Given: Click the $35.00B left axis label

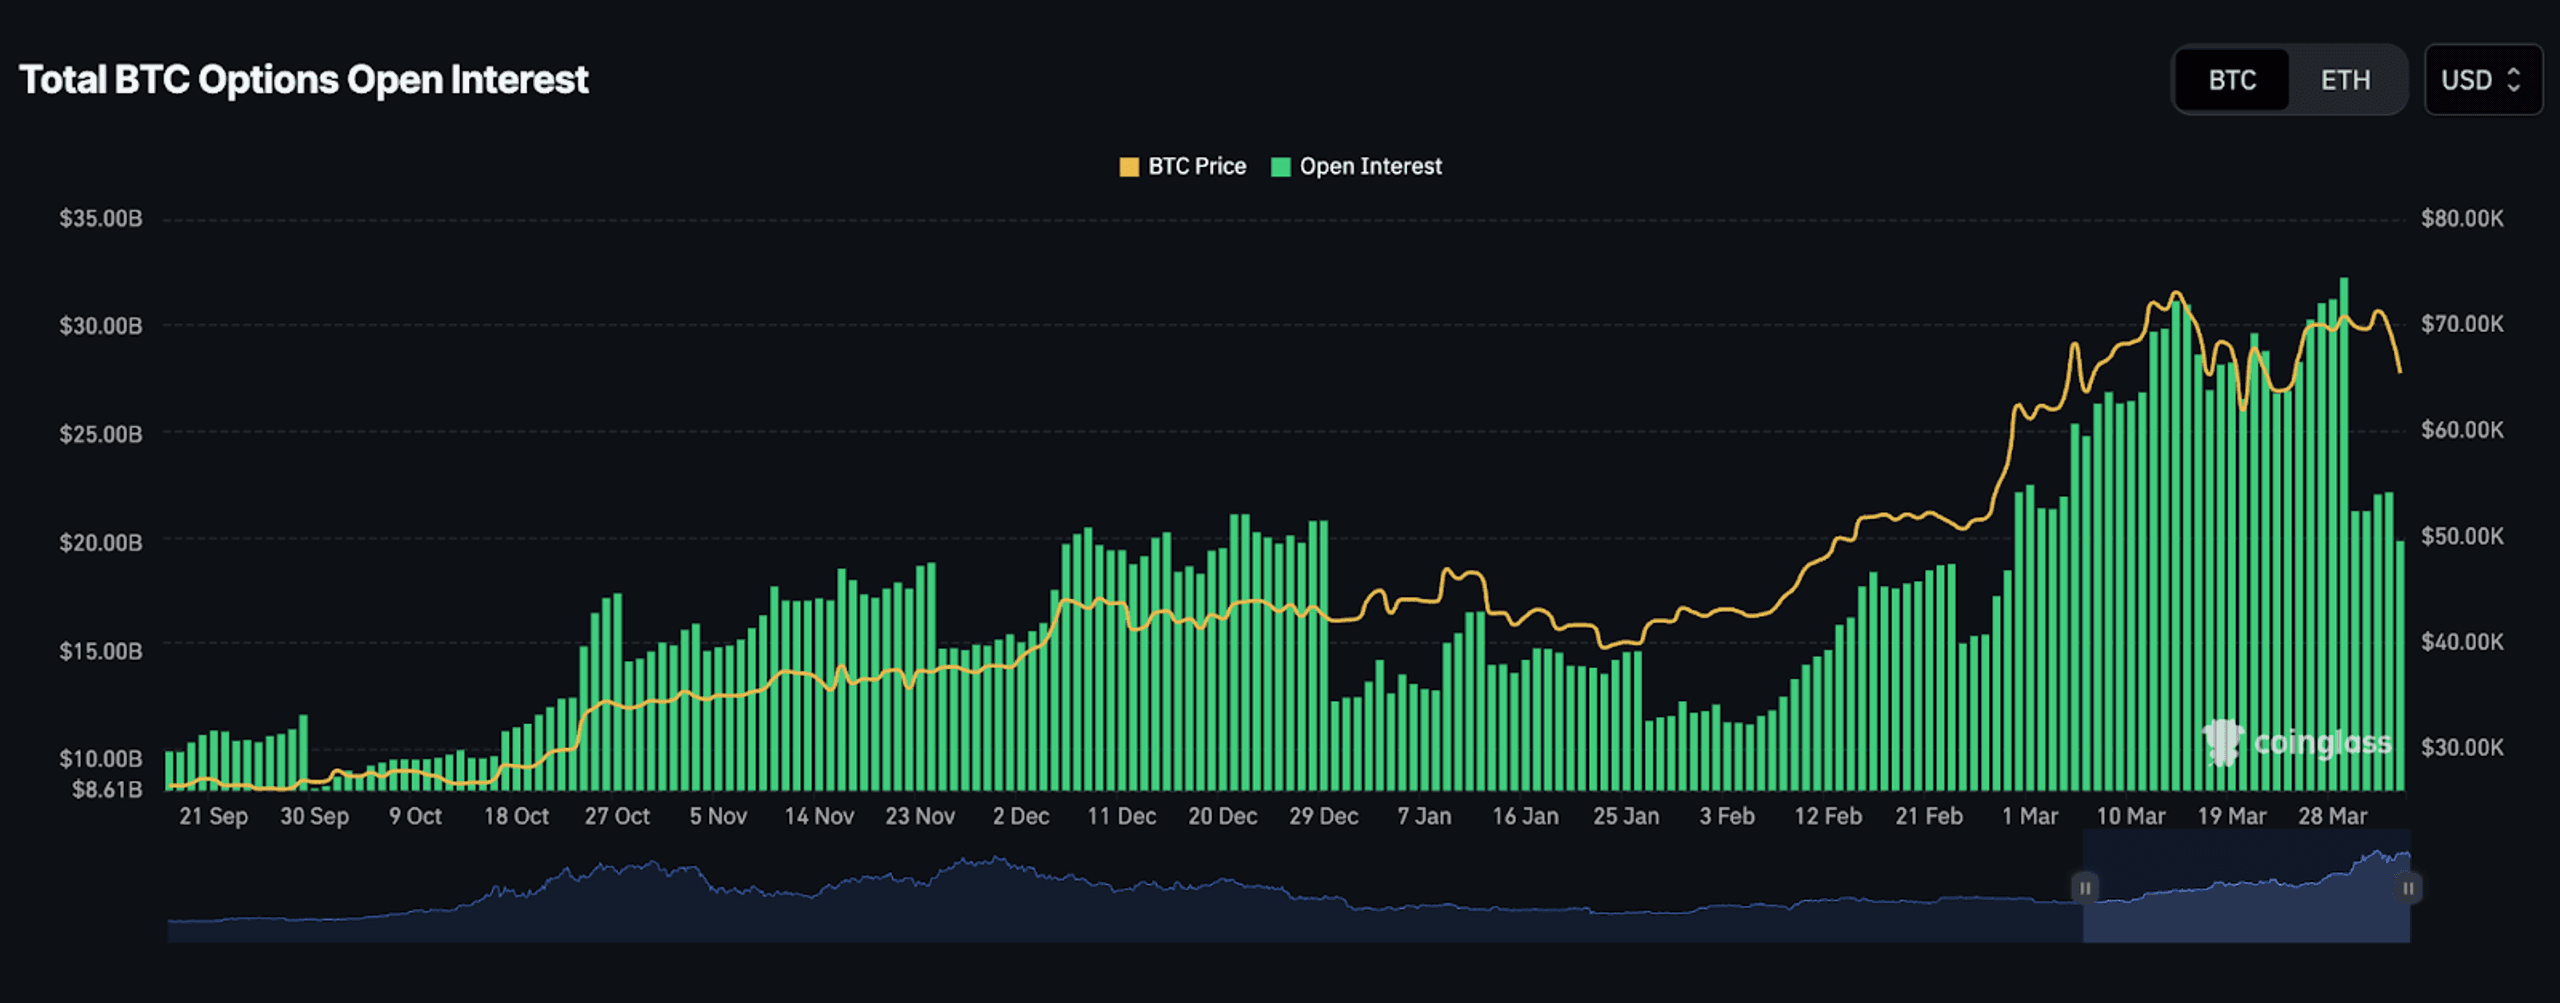Looking at the screenshot, I should point(101,218).
